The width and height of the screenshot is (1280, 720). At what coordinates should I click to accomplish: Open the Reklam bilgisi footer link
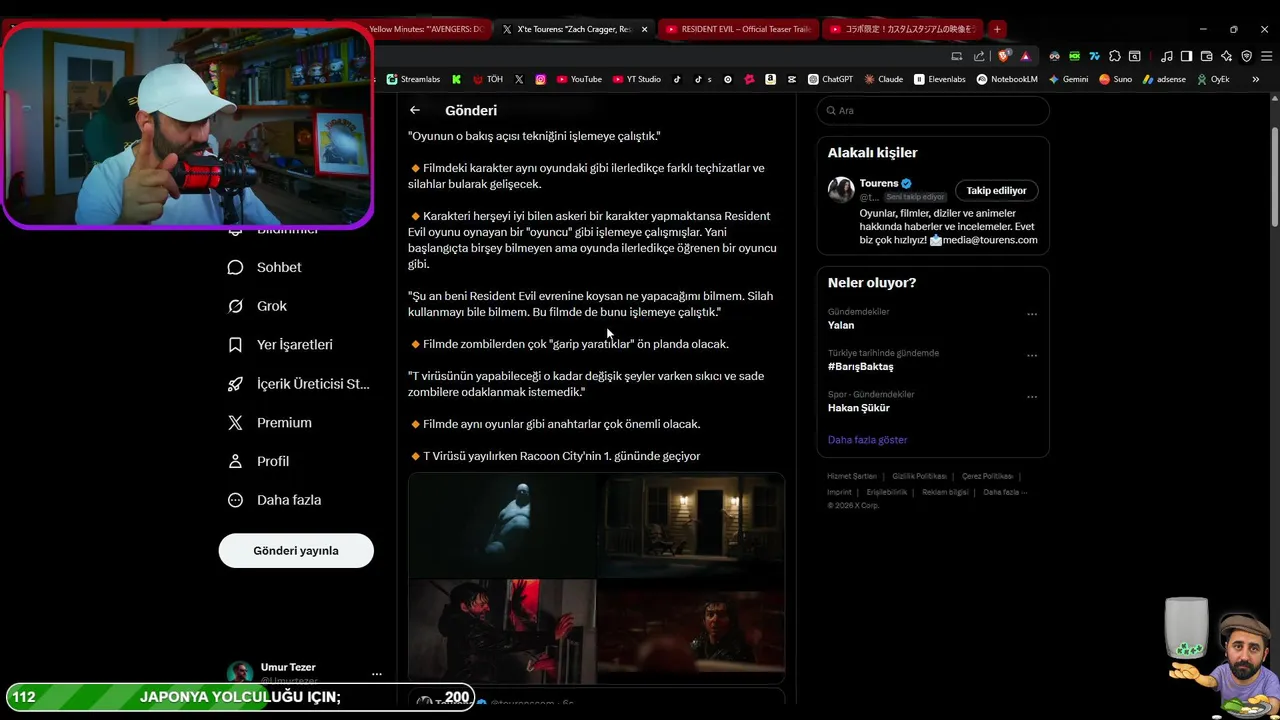[x=945, y=492]
